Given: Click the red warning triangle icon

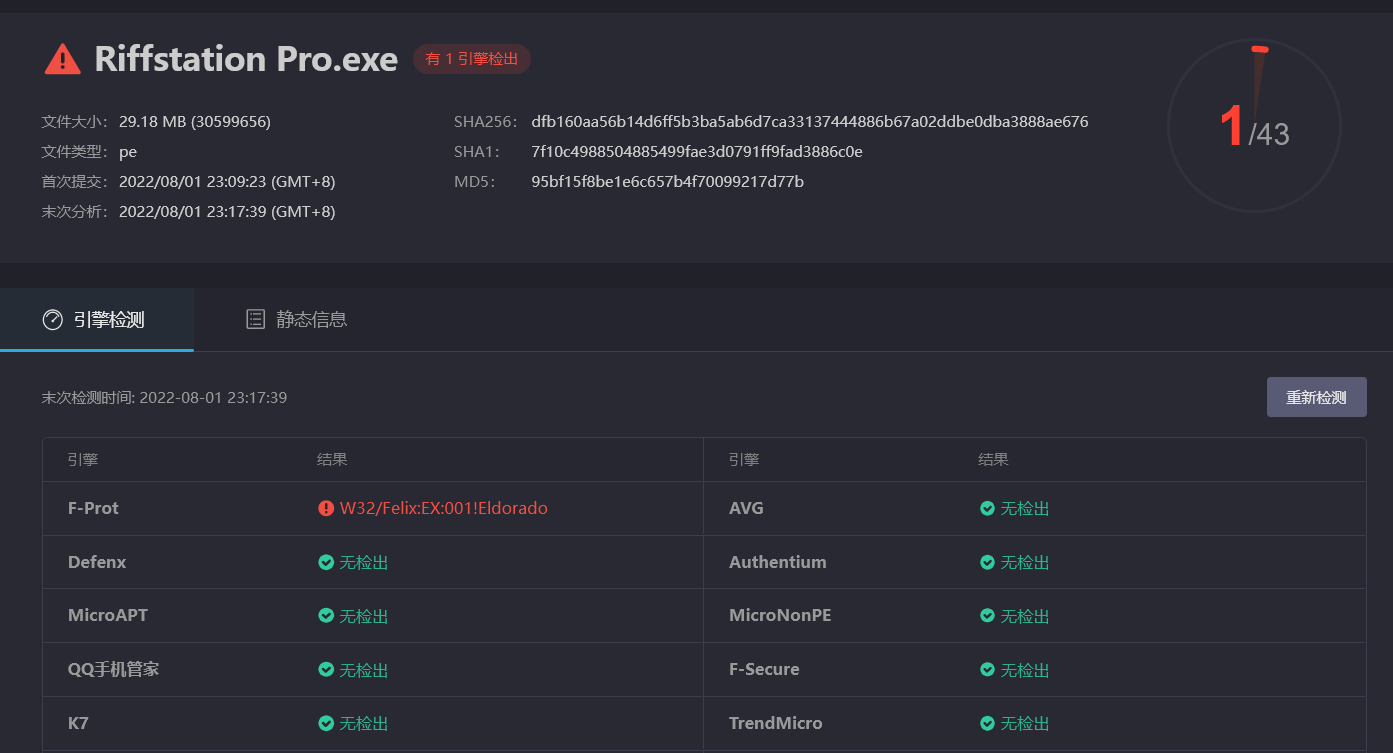Looking at the screenshot, I should [62, 59].
